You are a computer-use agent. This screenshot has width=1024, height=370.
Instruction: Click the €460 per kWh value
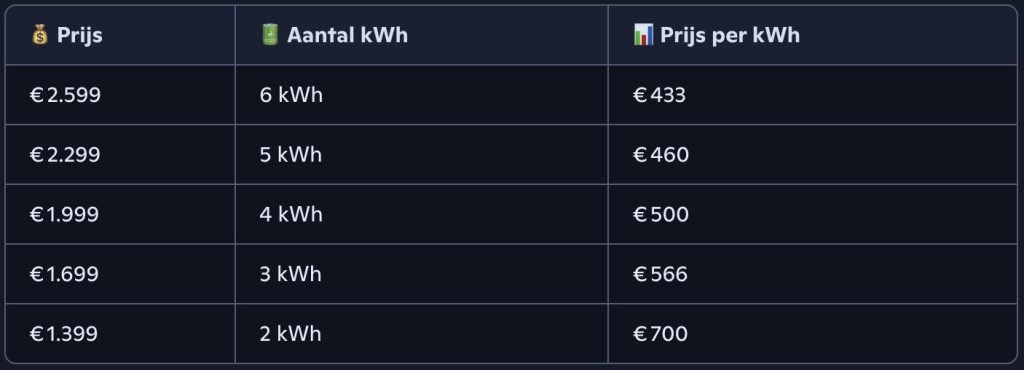[661, 155]
